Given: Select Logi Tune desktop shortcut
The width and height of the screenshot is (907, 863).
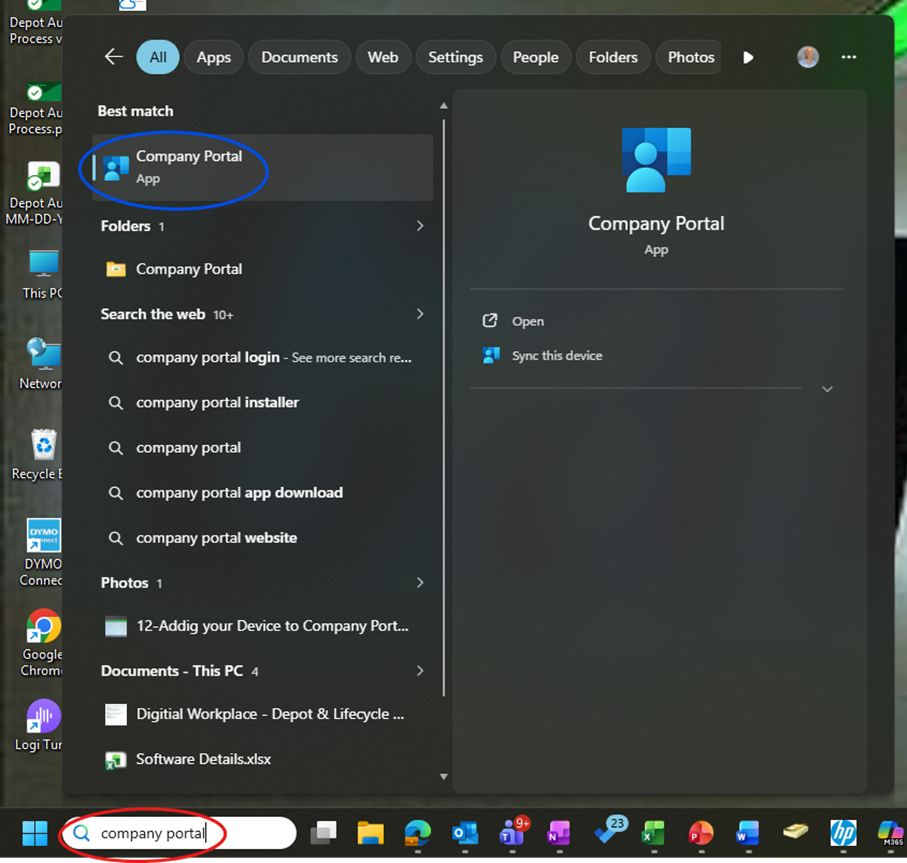Looking at the screenshot, I should 40,725.
